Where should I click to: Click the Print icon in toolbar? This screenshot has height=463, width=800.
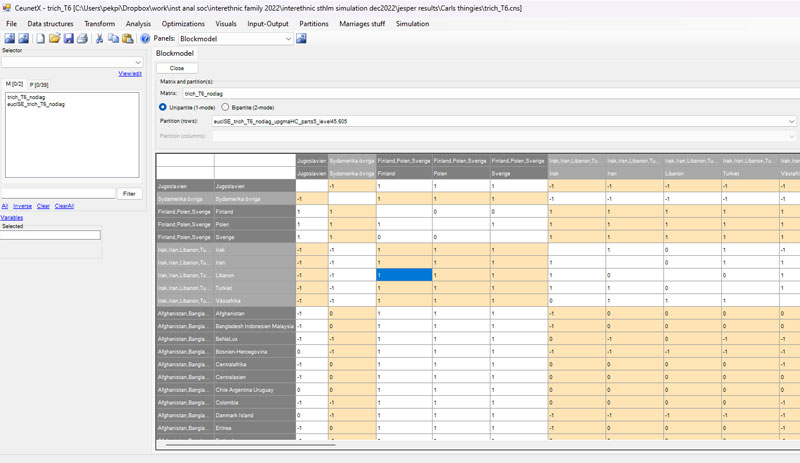point(83,39)
